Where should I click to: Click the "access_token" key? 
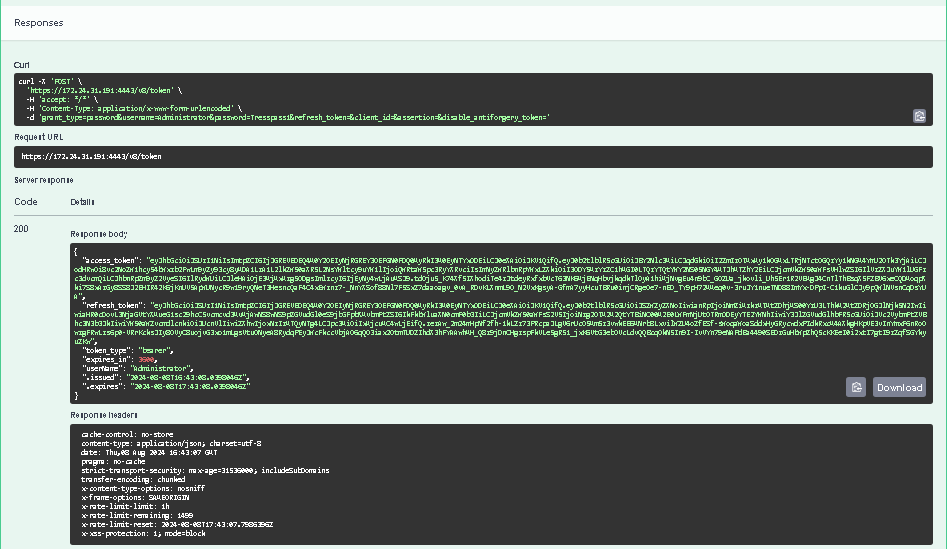click(x=112, y=261)
